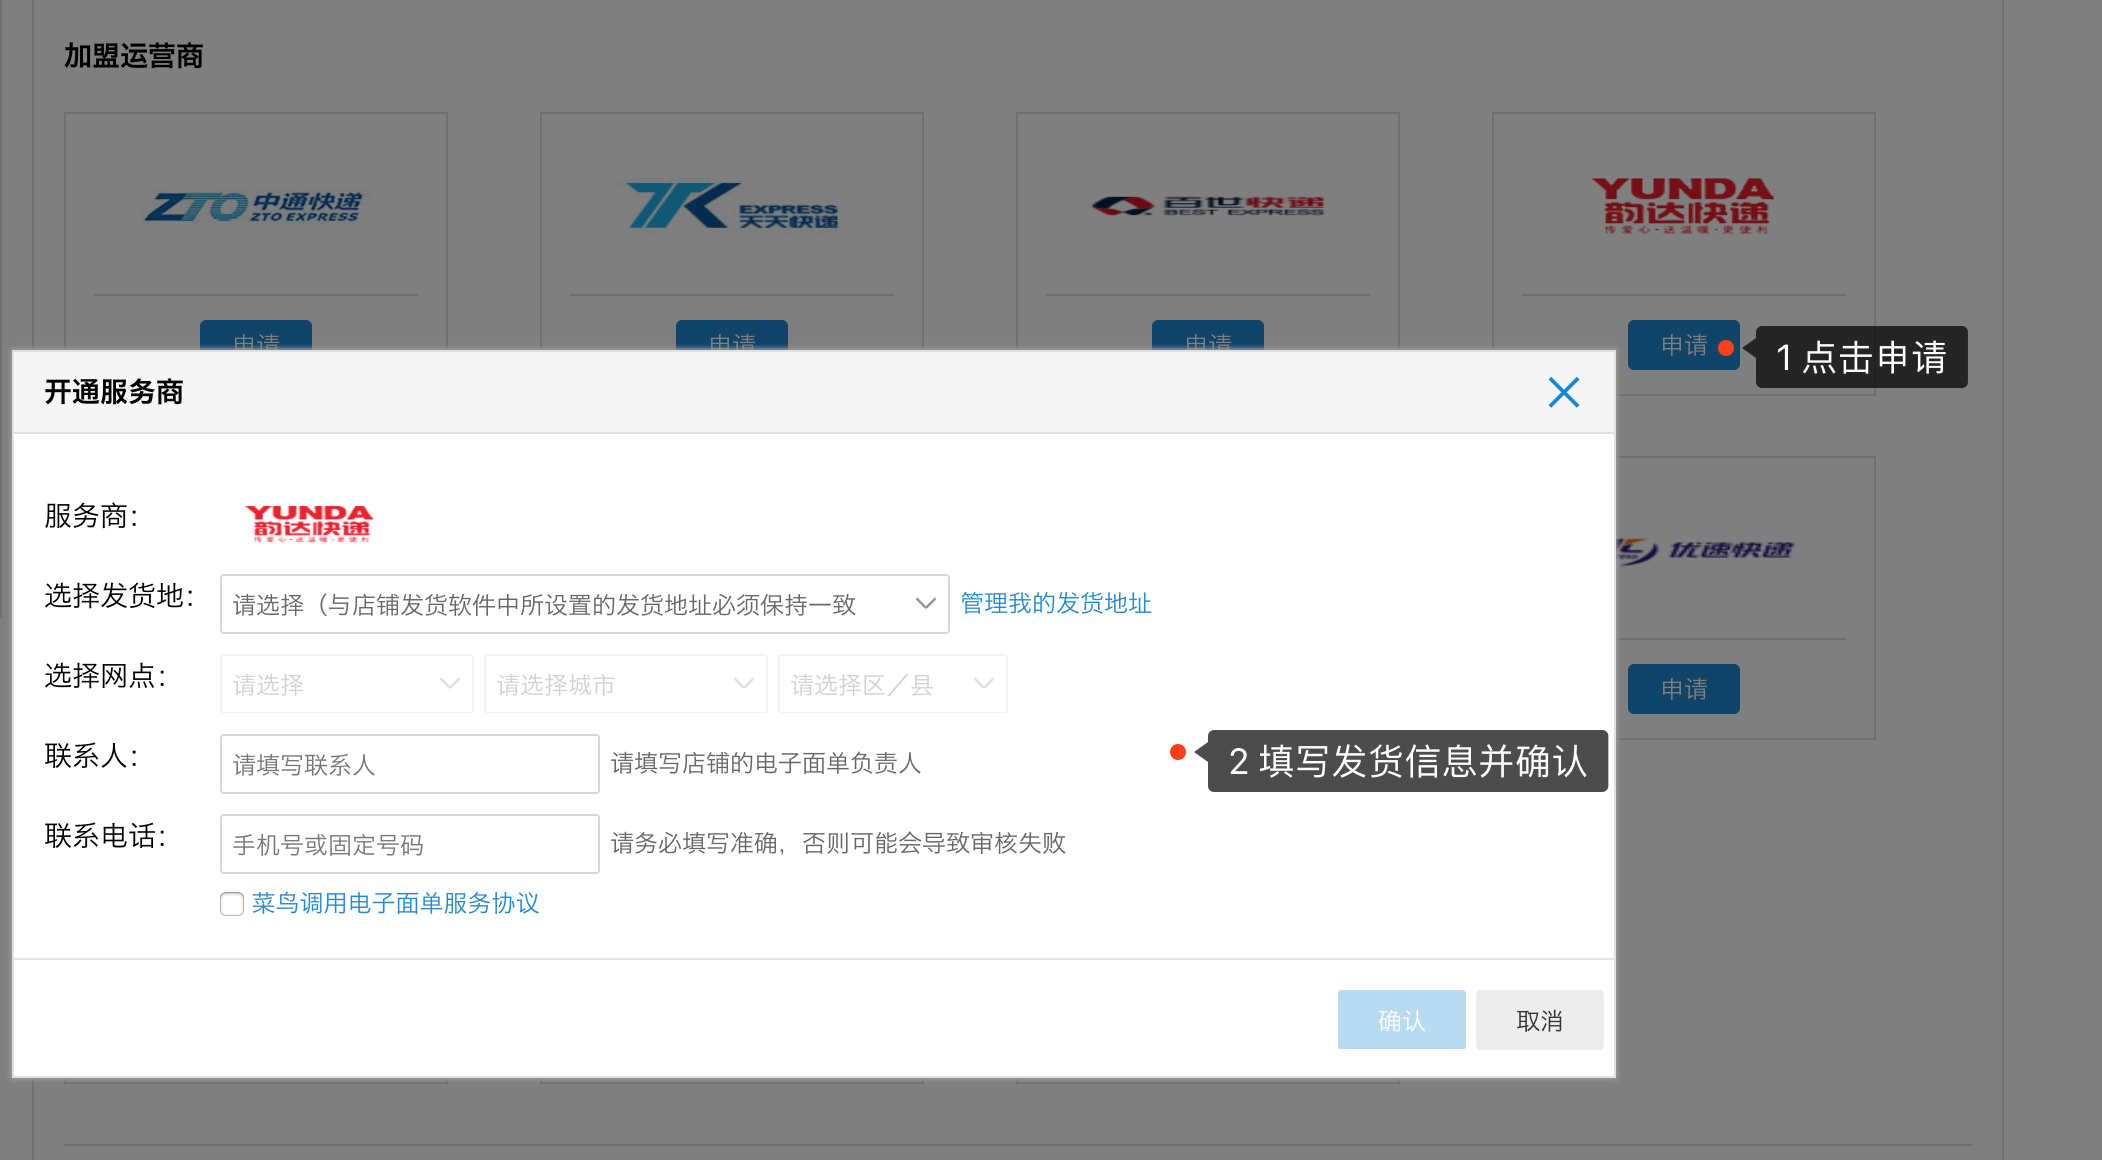Click 申请 under the YUNDA 韵达快递 card
This screenshot has height=1160, width=2102.
[x=1683, y=345]
